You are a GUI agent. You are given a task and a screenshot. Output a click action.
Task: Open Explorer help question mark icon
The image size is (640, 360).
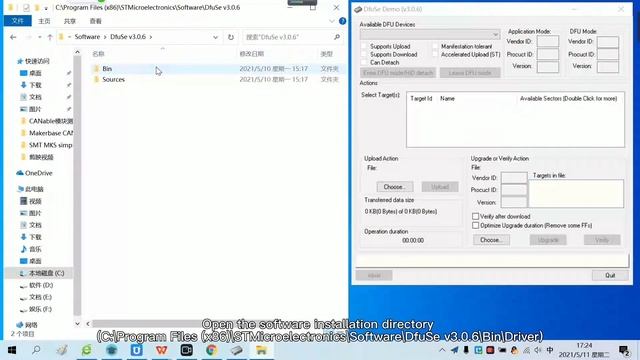pos(342,21)
